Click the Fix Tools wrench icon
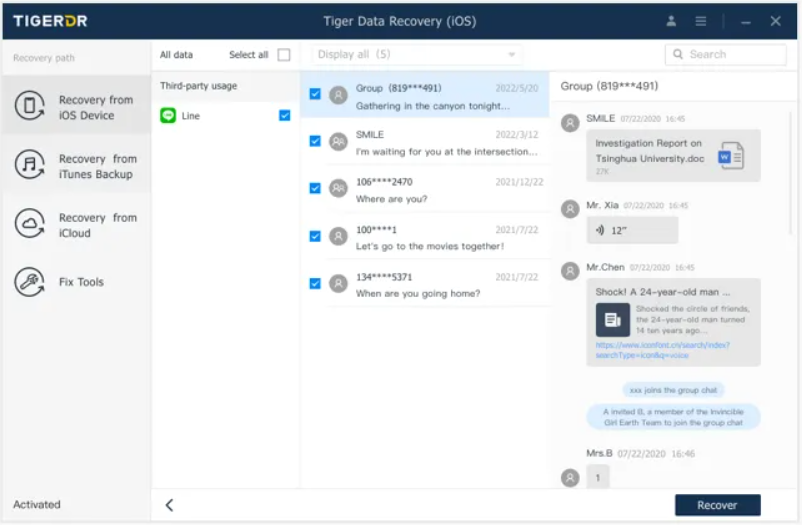 click(x=29, y=282)
